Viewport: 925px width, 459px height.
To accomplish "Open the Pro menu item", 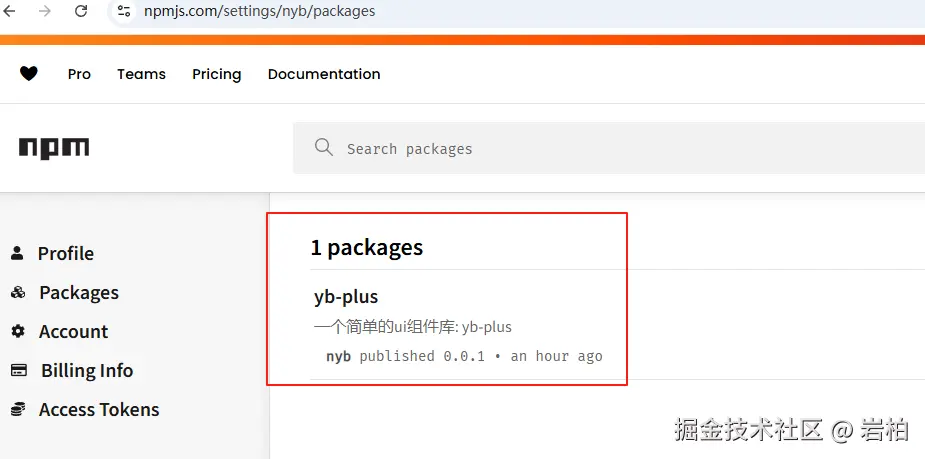I will [x=79, y=74].
